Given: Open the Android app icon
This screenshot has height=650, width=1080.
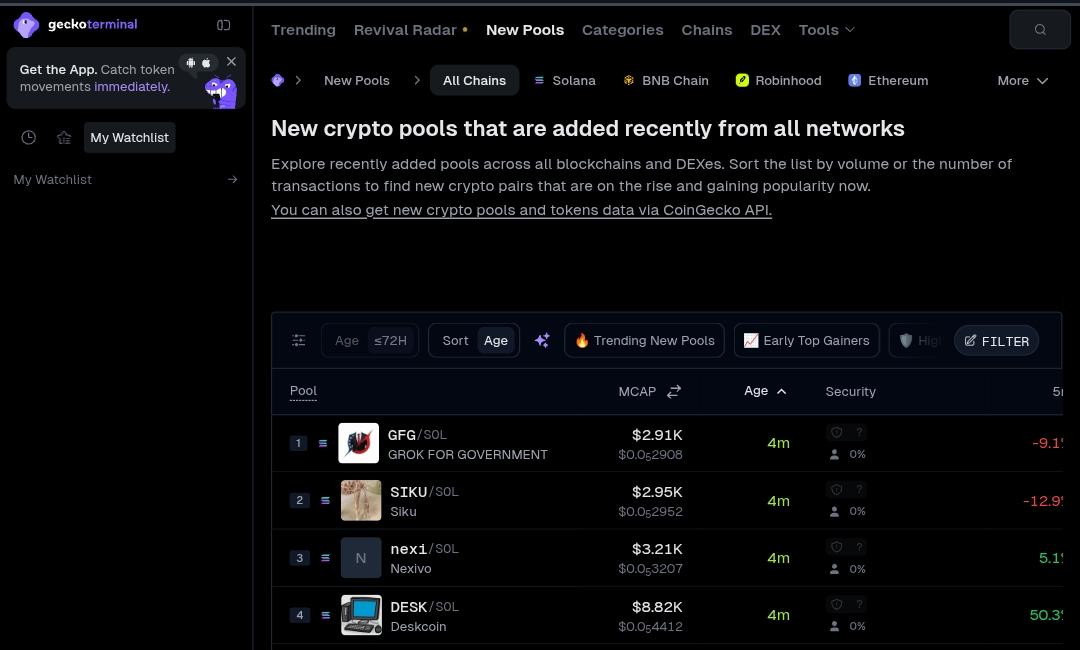Looking at the screenshot, I should pyautogui.click(x=191, y=63).
